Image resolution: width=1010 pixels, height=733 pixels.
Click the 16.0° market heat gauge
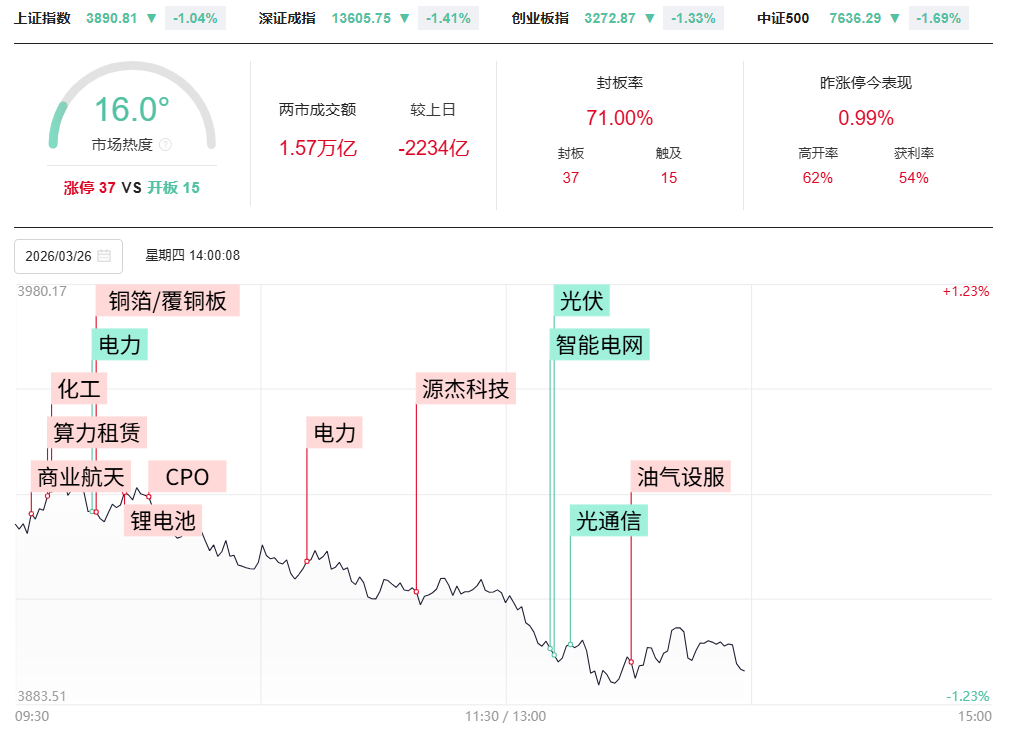pyautogui.click(x=132, y=110)
